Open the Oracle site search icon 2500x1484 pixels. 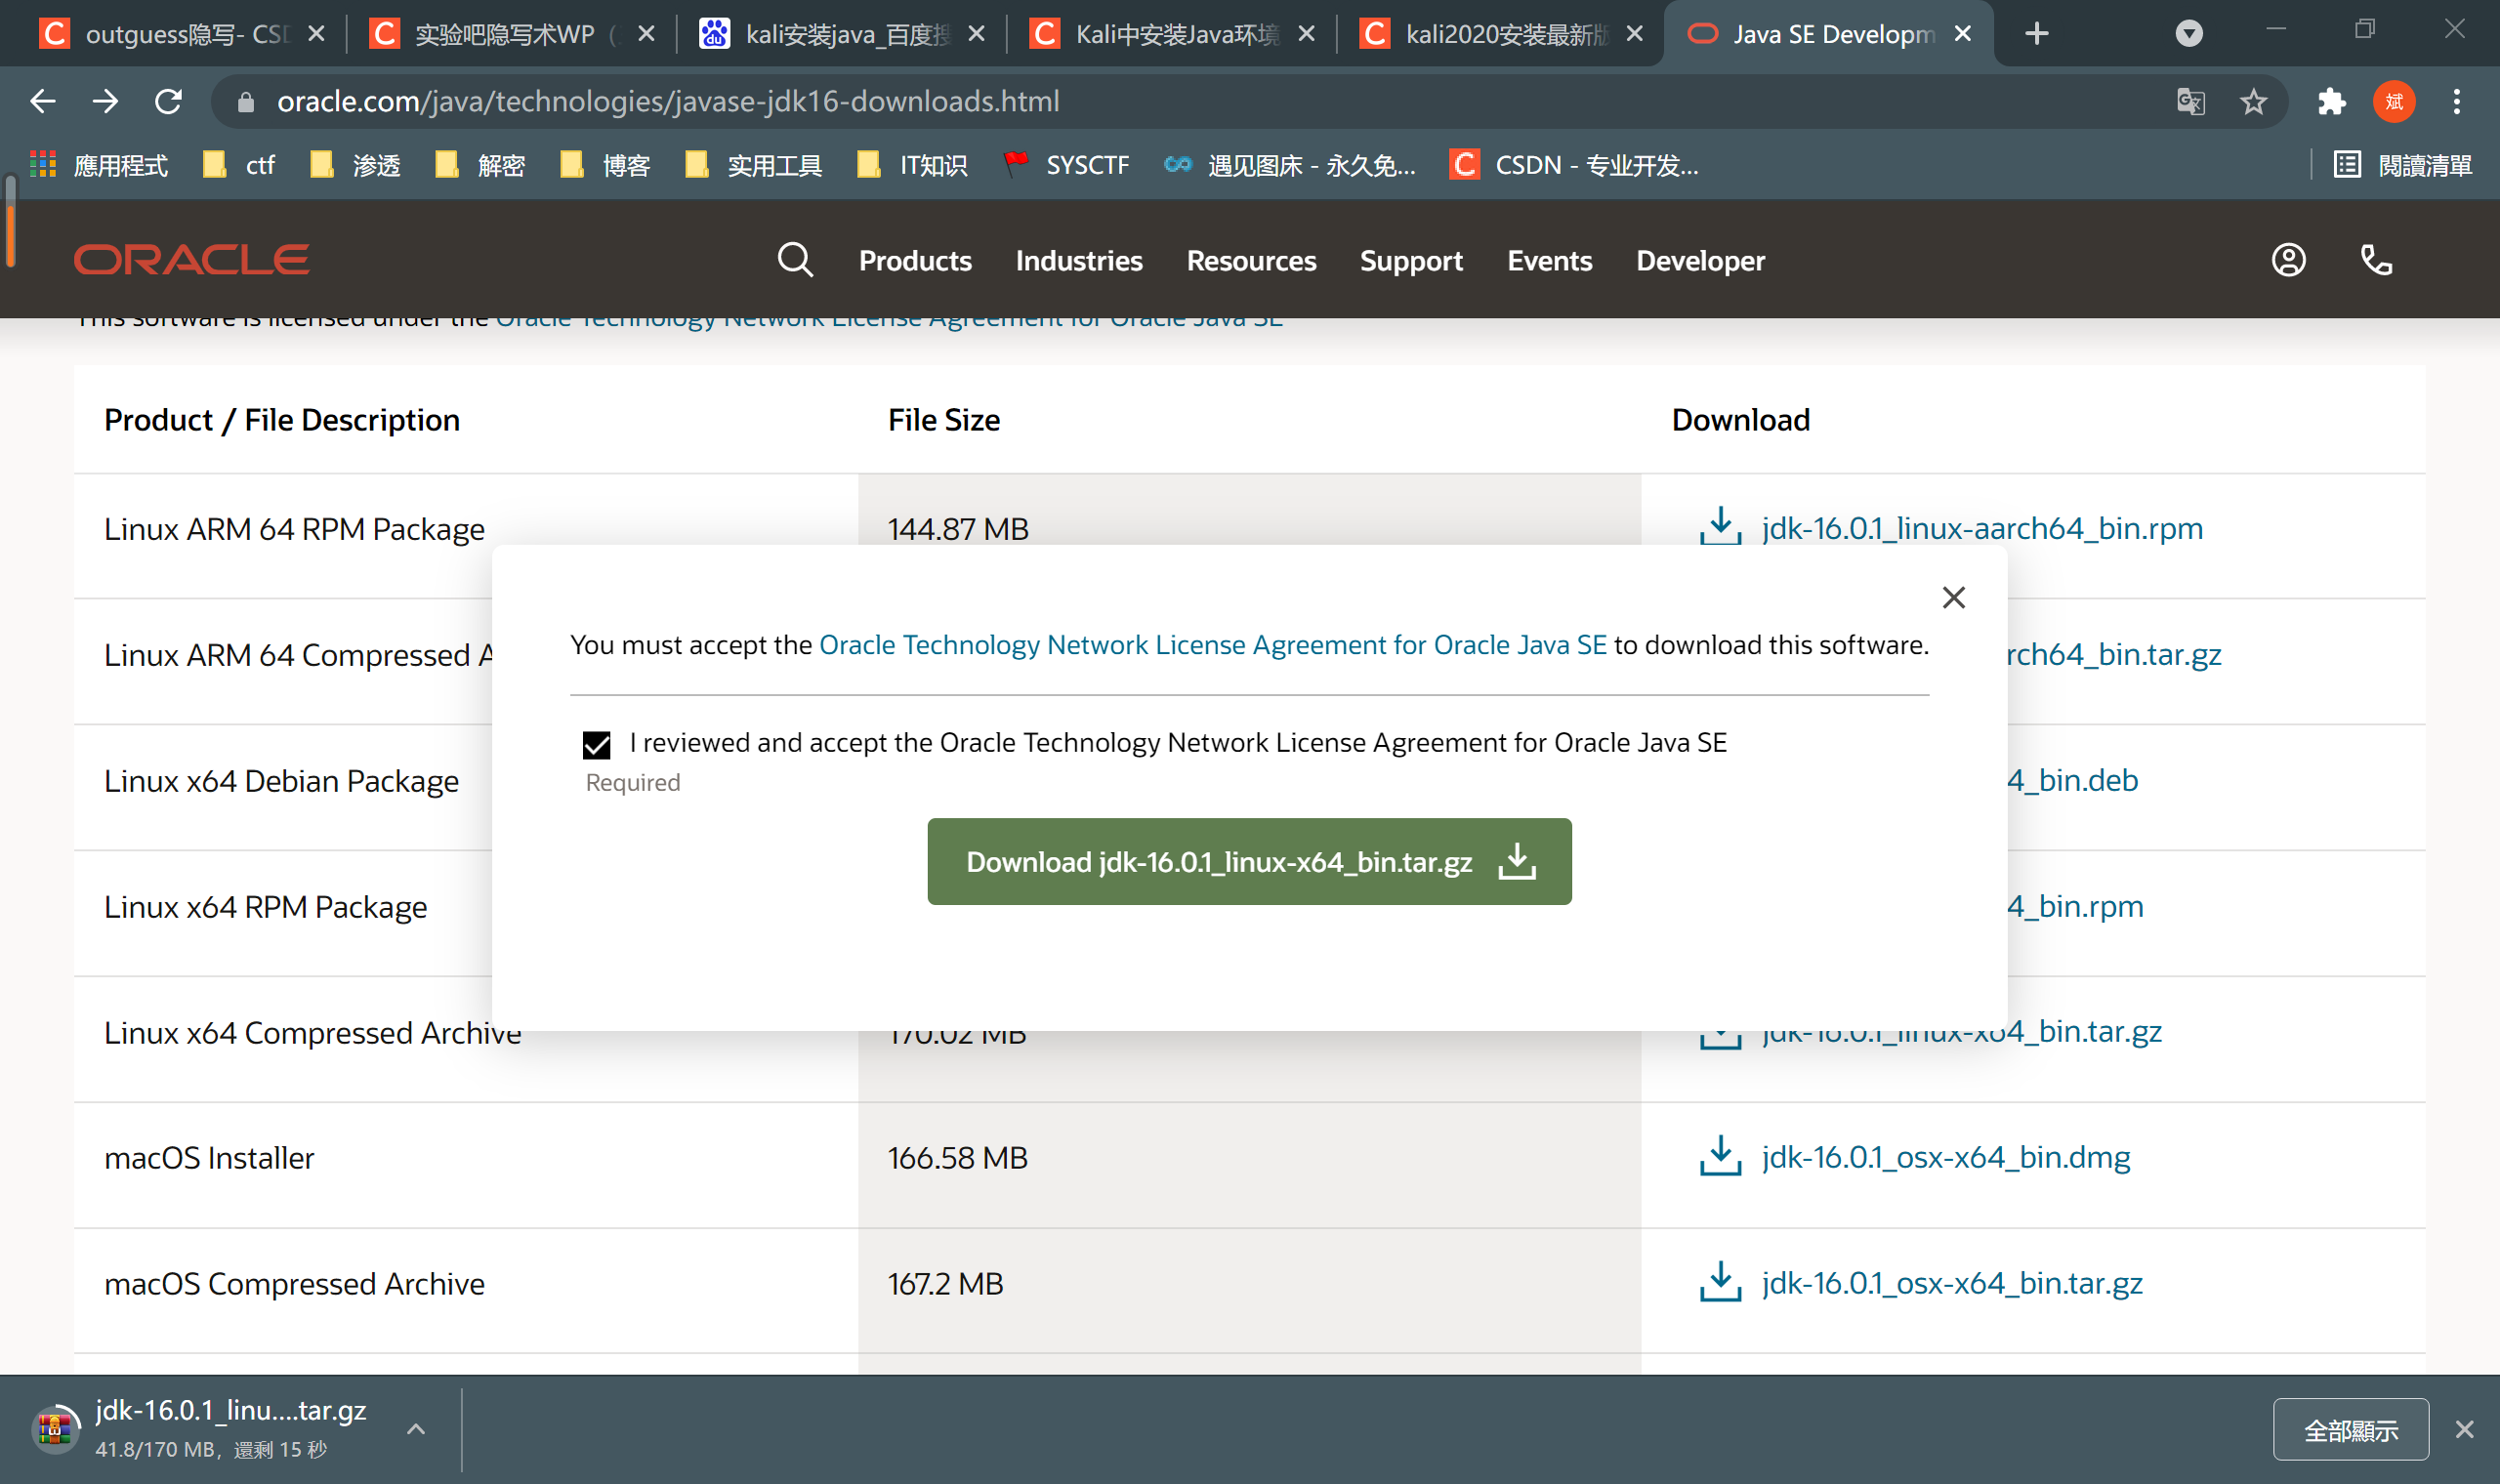795,260
